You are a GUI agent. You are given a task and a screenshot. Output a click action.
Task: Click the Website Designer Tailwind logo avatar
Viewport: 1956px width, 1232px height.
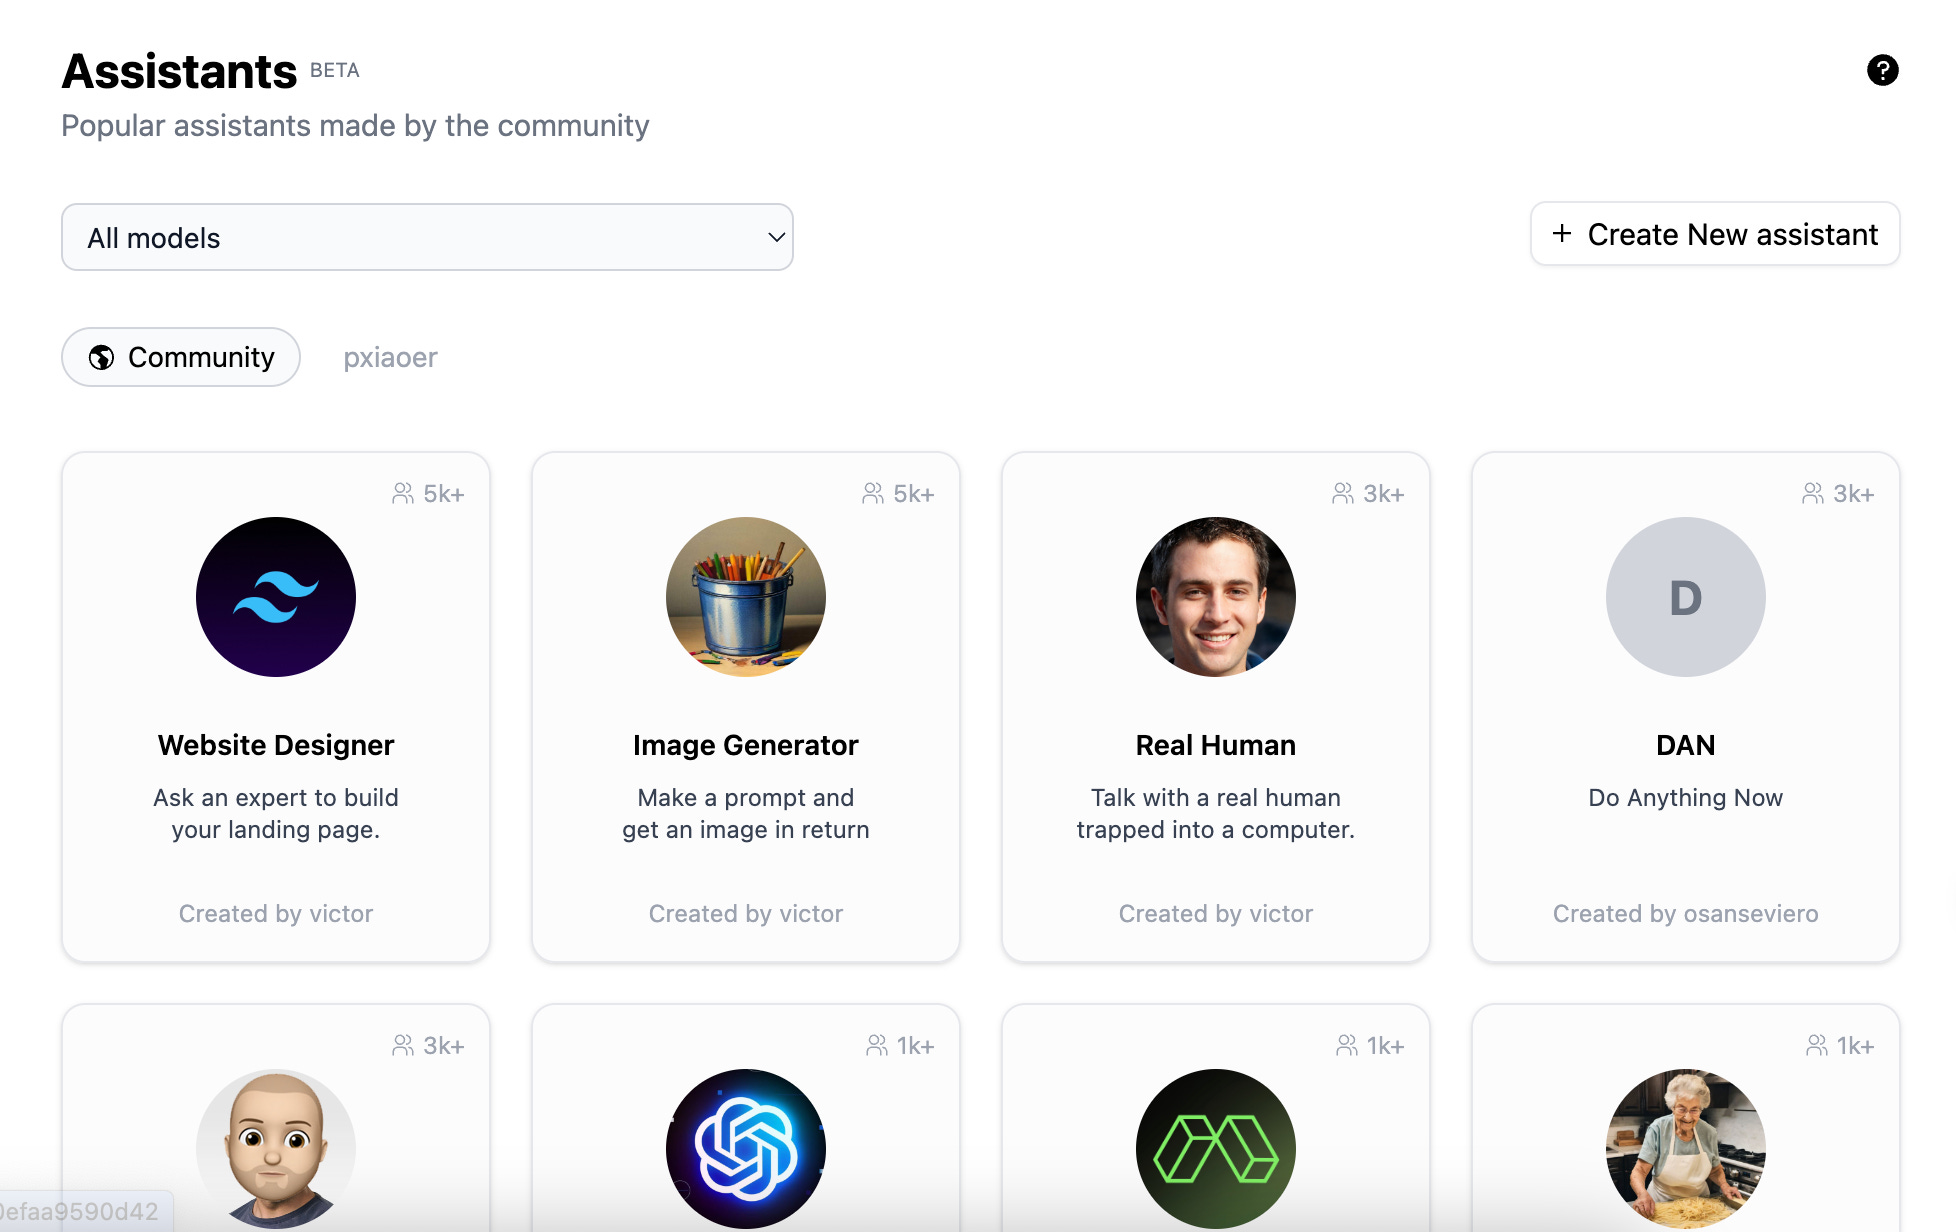(x=276, y=597)
